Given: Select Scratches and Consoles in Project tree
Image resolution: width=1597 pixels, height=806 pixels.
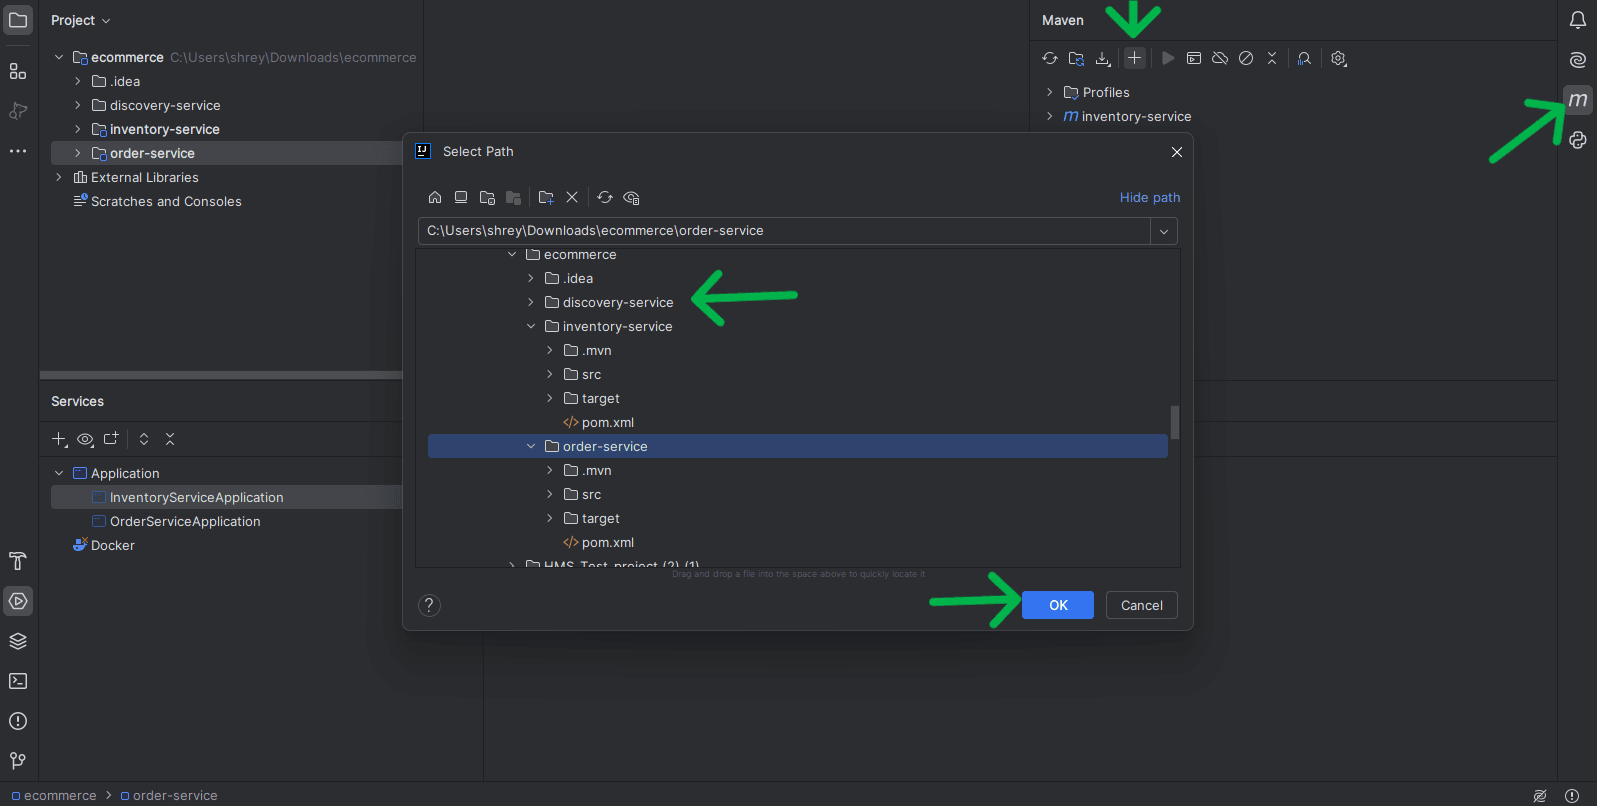Looking at the screenshot, I should [158, 201].
